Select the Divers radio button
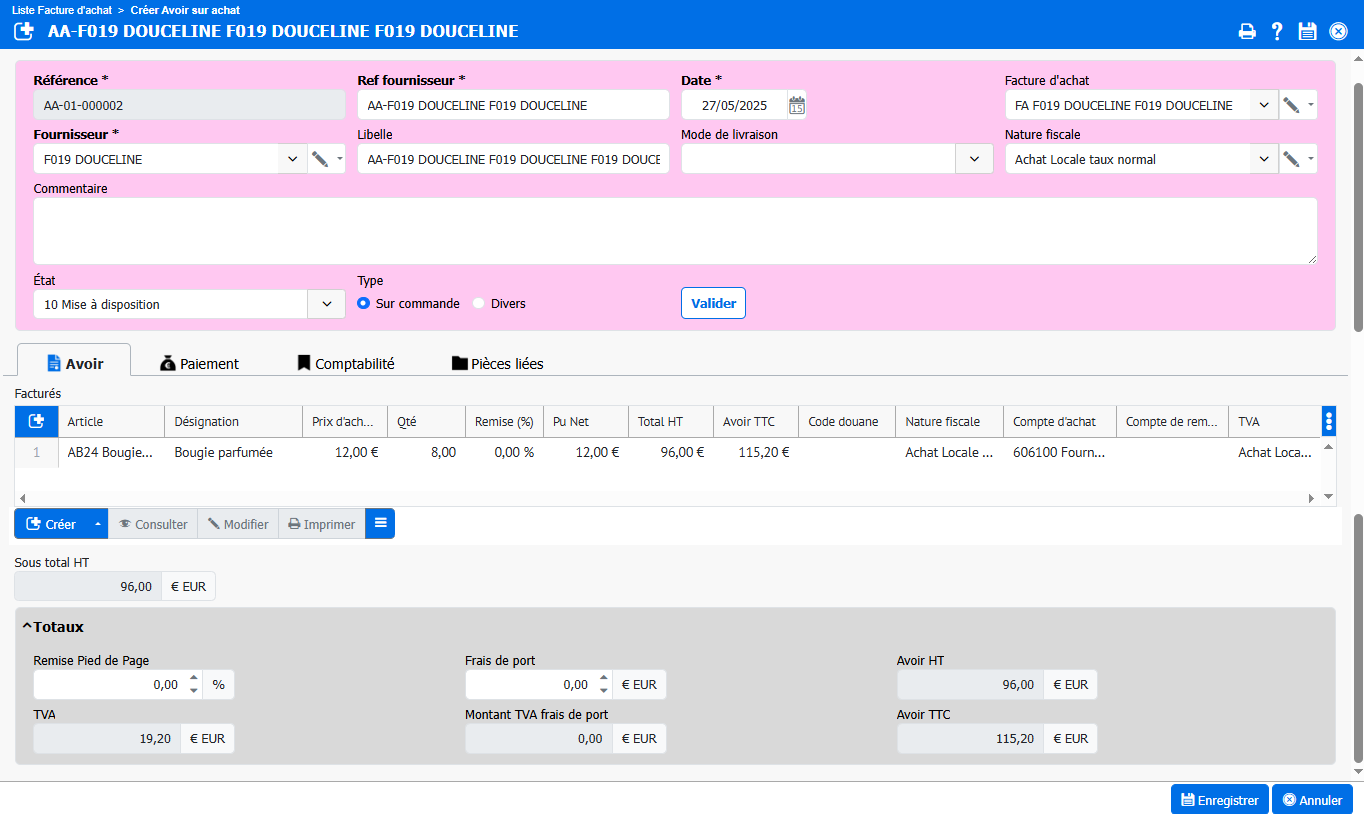Viewport: 1364px width, 834px height. (479, 304)
